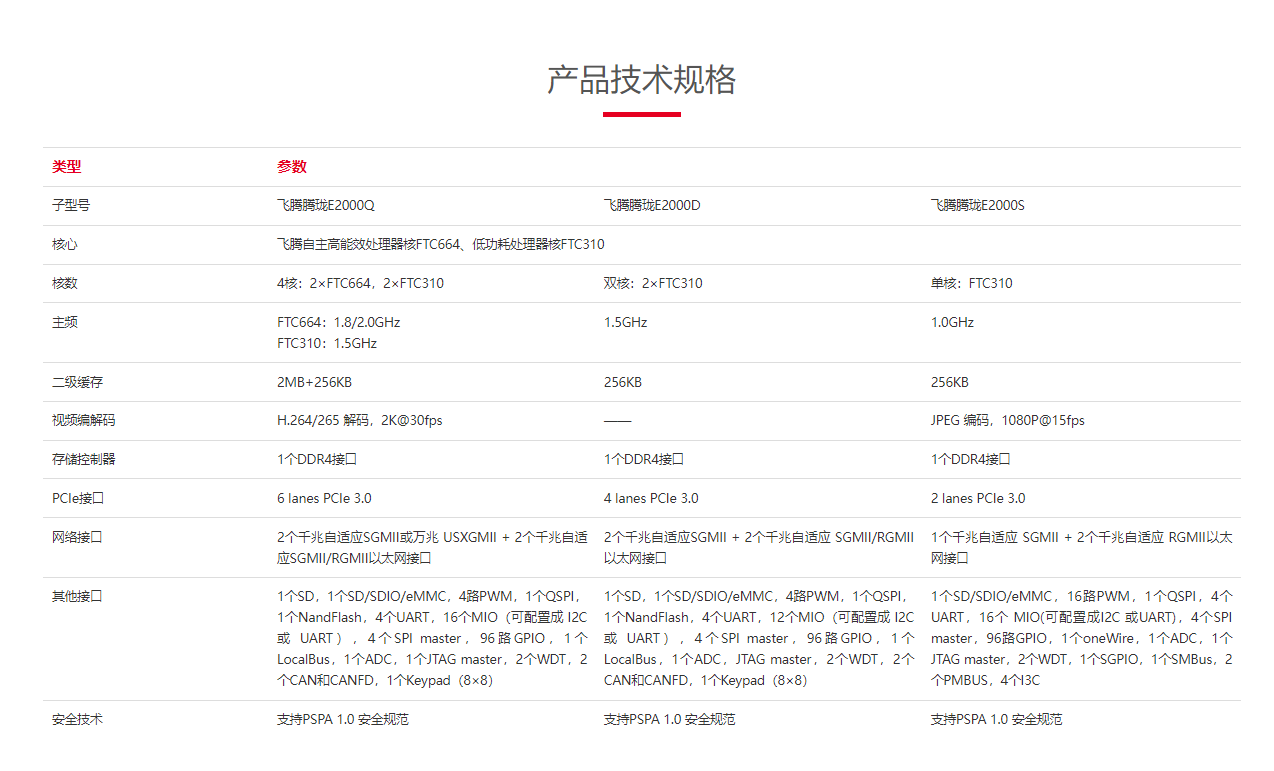Click 支持PSPA 1.0 安全规范 in the E2000S column
The image size is (1274, 771).
tap(997, 720)
